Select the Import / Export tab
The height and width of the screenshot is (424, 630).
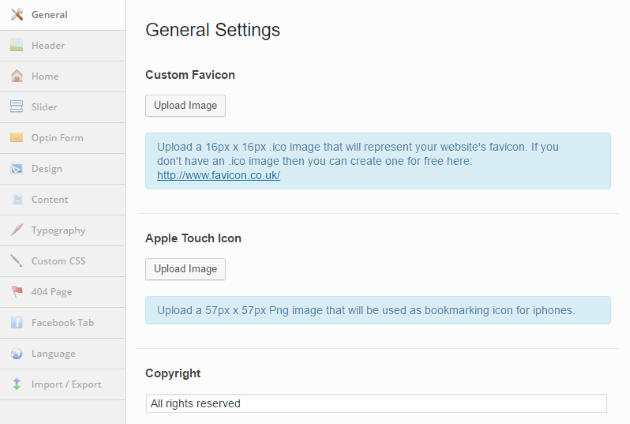(x=63, y=384)
